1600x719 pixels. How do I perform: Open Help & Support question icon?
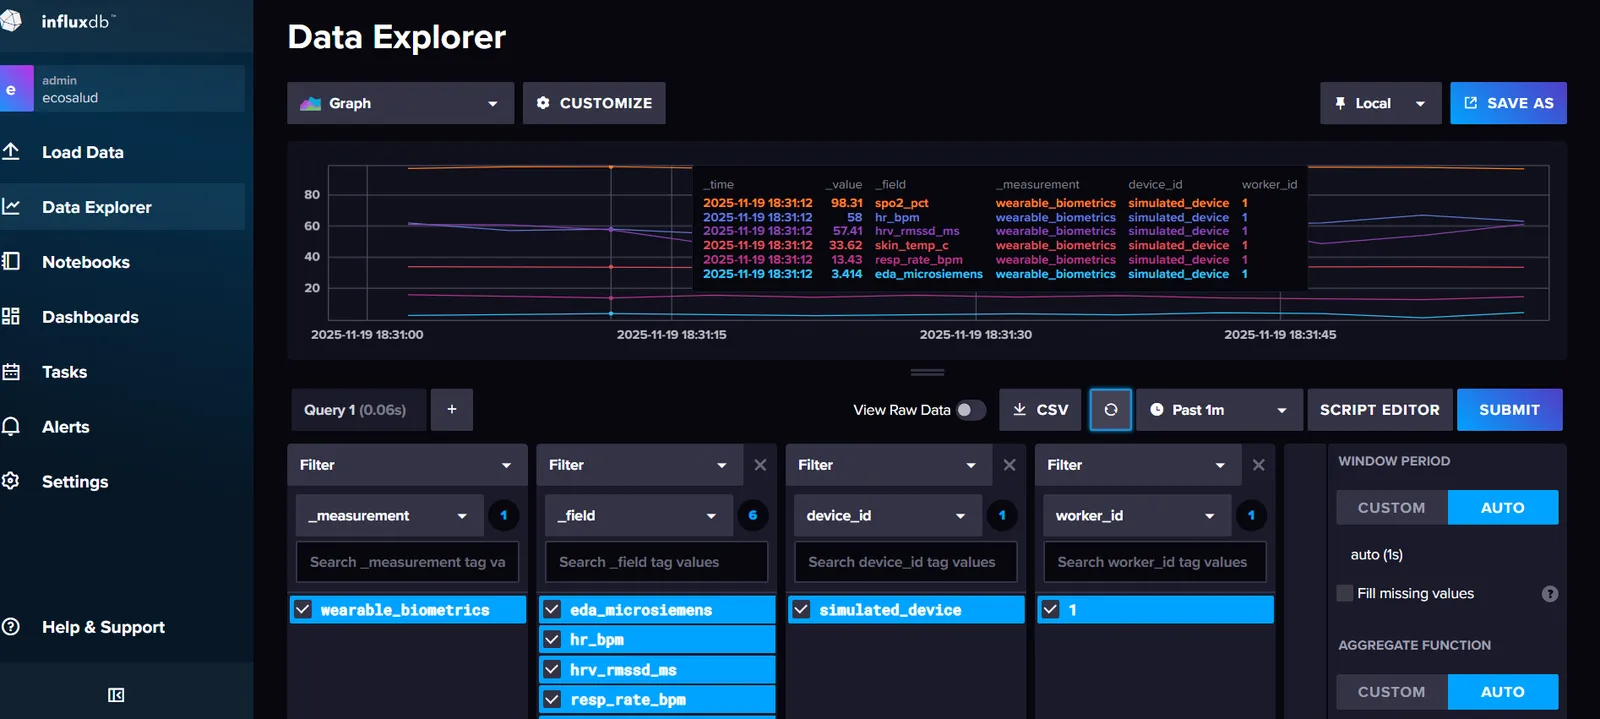(x=11, y=626)
